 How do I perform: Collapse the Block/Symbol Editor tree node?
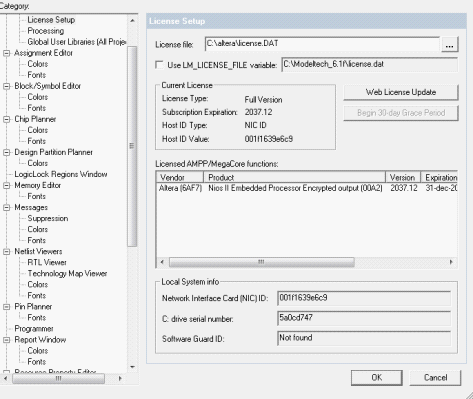6,86
